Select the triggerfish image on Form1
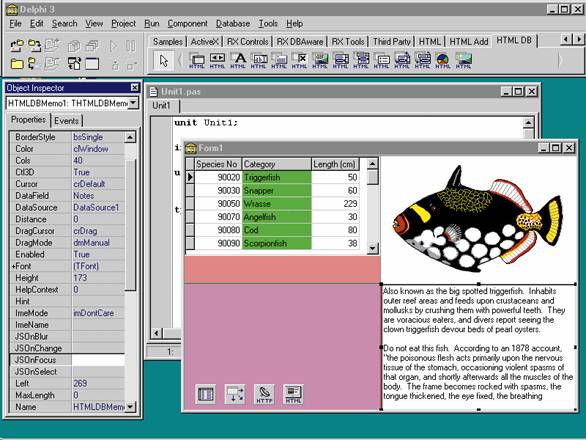Viewport: 586px width, 440px height. [477, 219]
